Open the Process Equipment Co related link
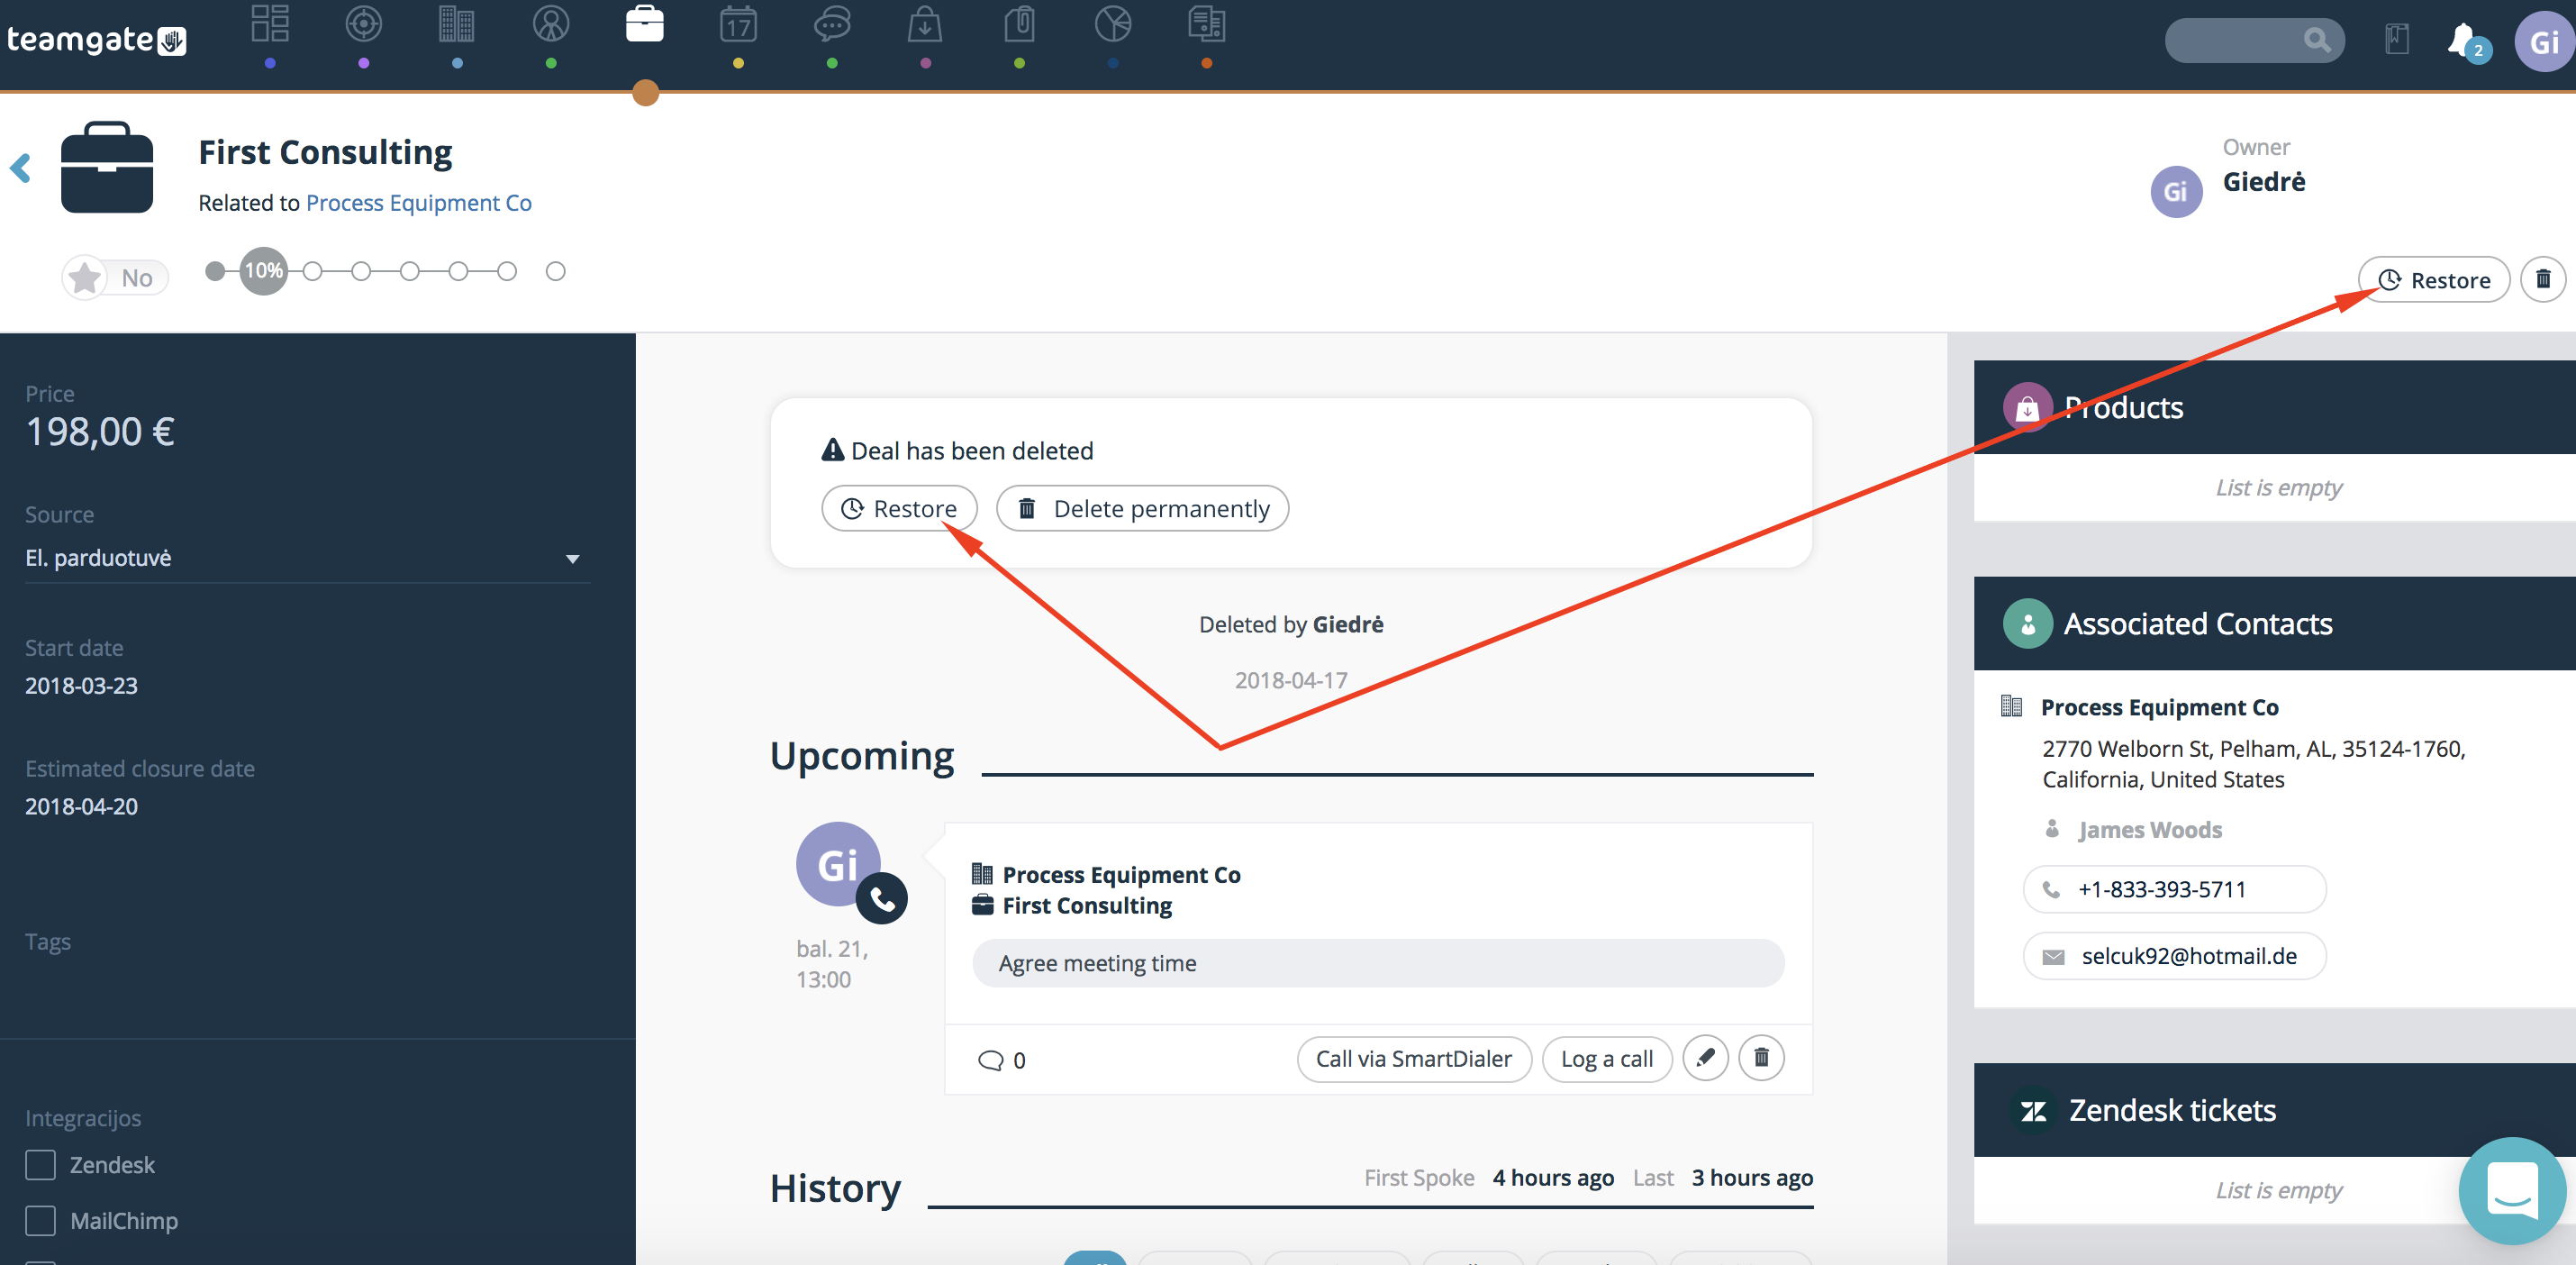 (419, 203)
